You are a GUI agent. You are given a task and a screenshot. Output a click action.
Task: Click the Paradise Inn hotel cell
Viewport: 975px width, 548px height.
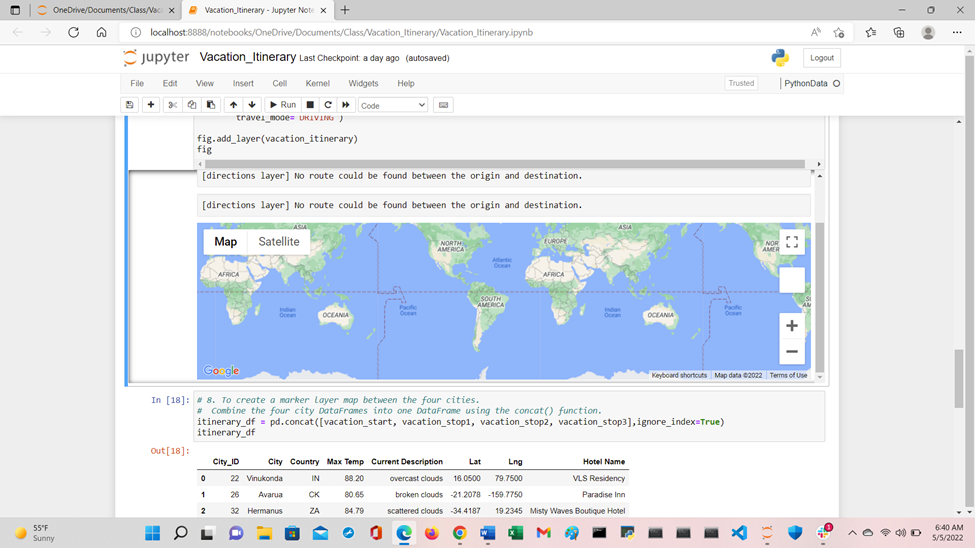(x=603, y=495)
